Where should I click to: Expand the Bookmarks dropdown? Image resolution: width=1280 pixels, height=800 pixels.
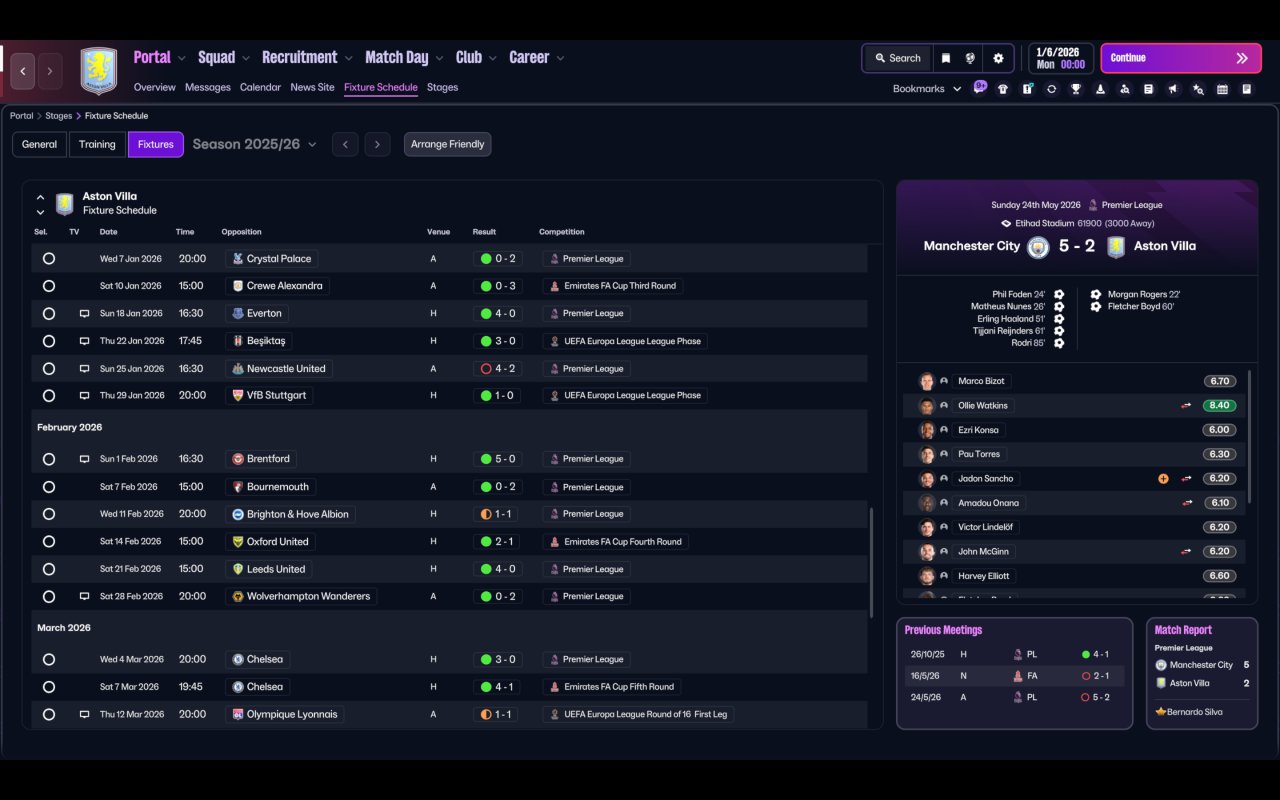point(927,89)
